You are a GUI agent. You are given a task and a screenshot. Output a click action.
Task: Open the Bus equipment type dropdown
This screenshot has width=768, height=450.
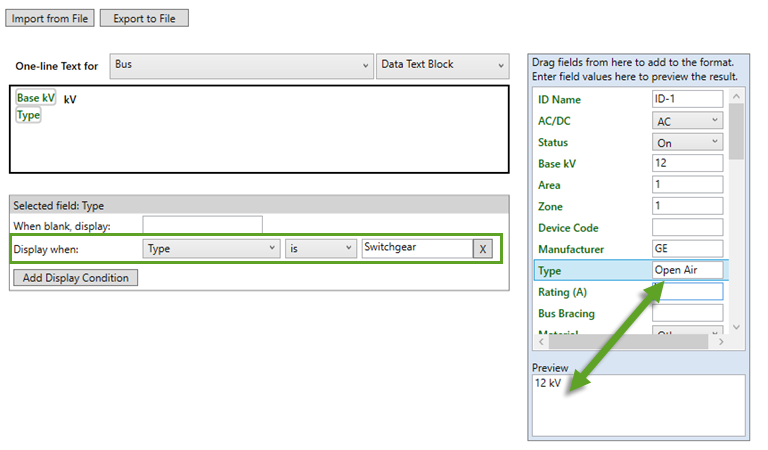tap(240, 65)
